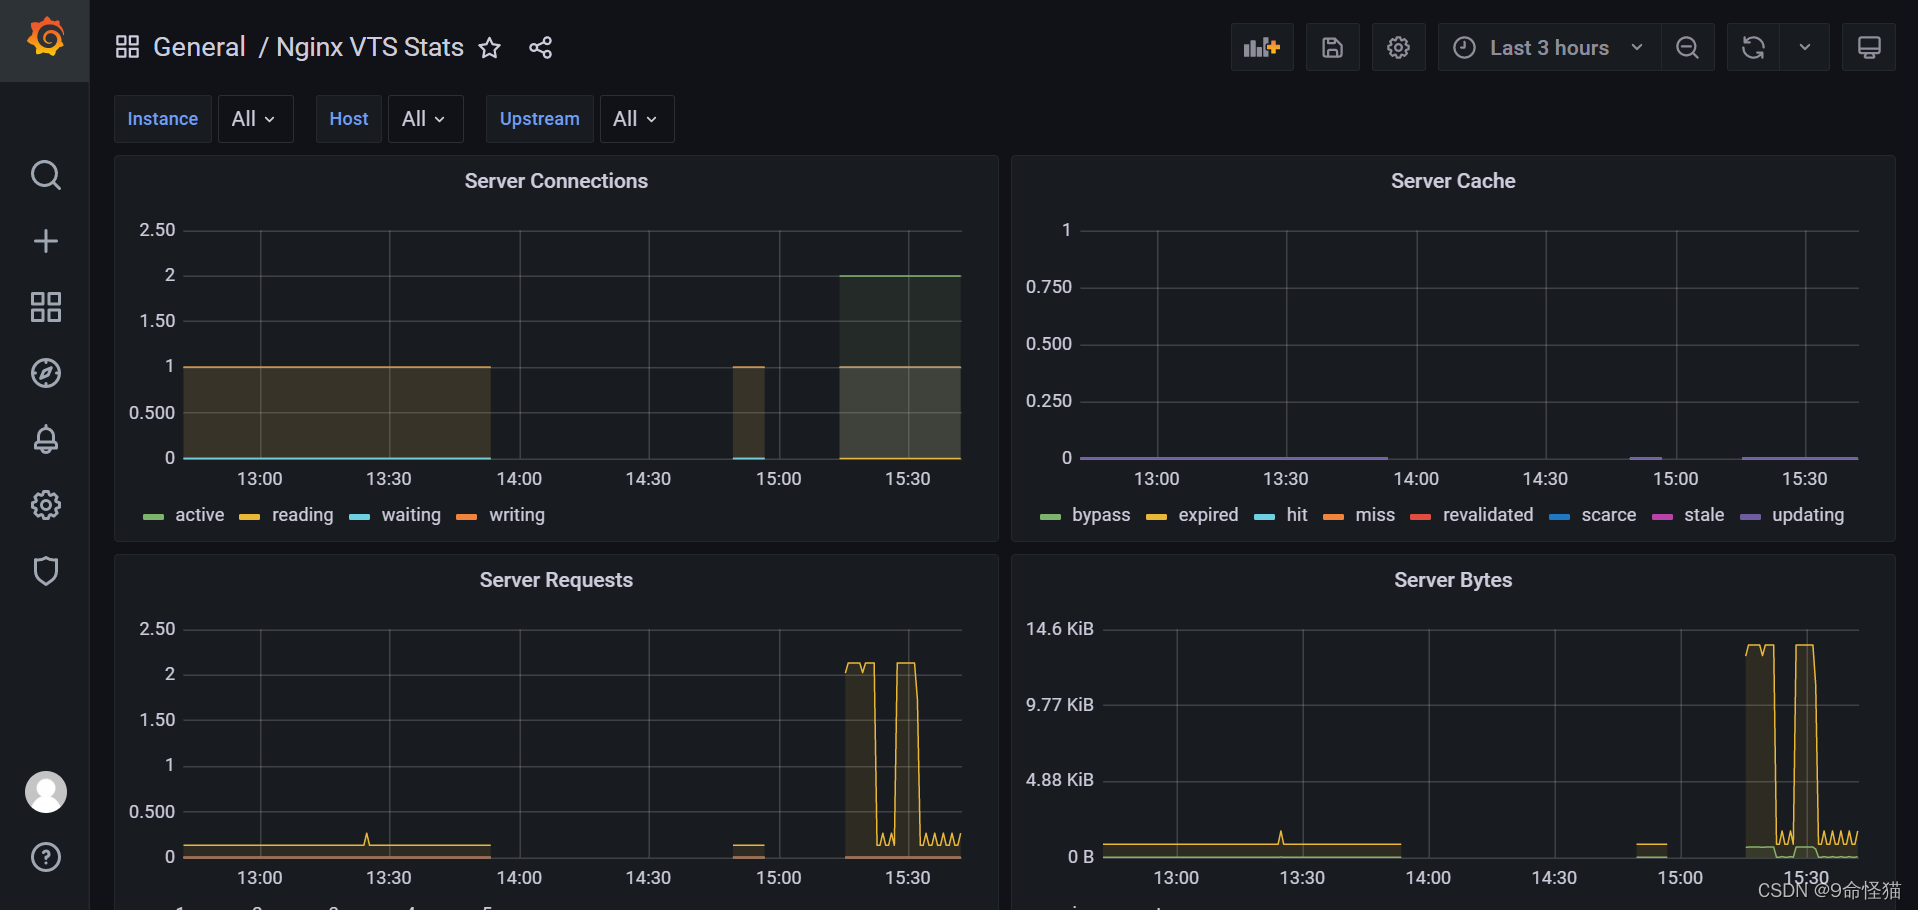Open the user profile avatar
The height and width of the screenshot is (910, 1918).
coord(45,792)
